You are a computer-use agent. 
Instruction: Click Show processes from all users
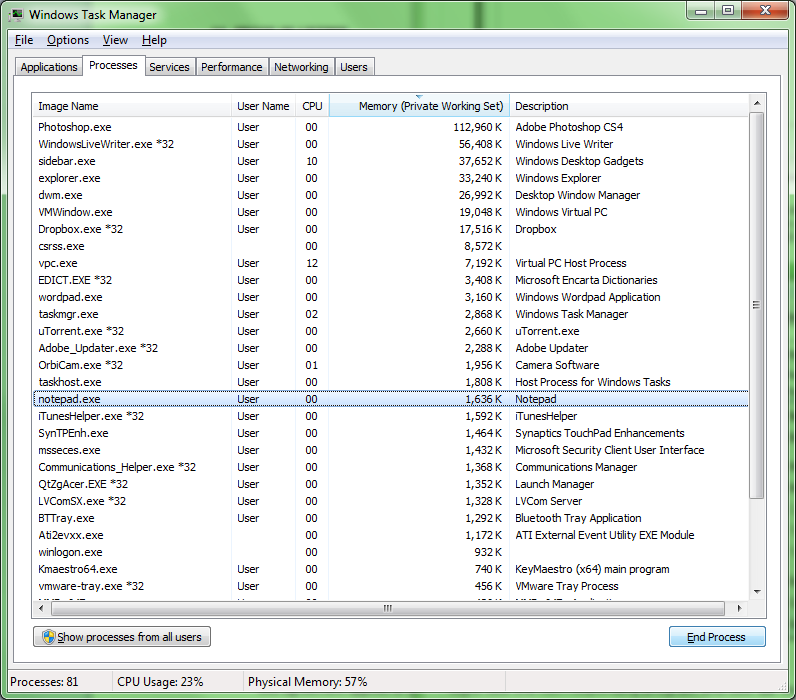tap(122, 637)
